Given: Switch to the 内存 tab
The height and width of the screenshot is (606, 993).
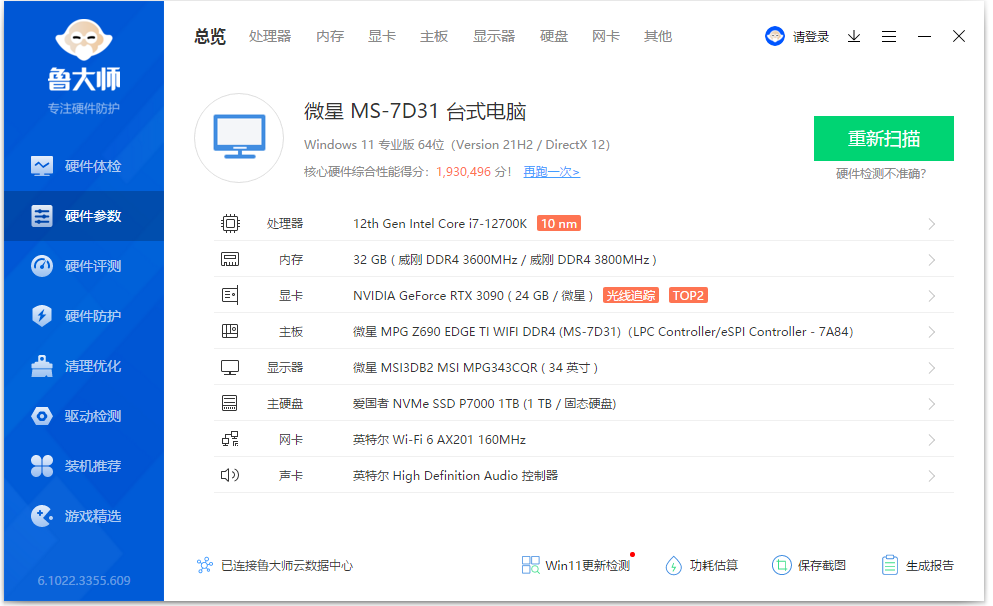Looking at the screenshot, I should (x=330, y=36).
